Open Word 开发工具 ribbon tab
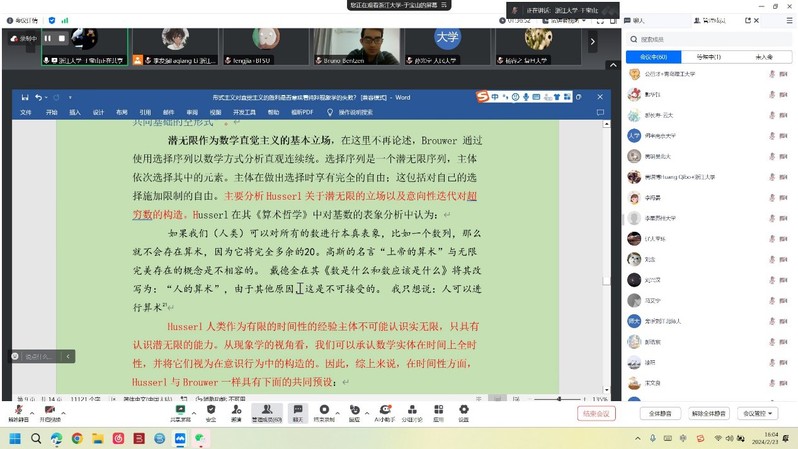This screenshot has height=449, width=798. coord(244,113)
